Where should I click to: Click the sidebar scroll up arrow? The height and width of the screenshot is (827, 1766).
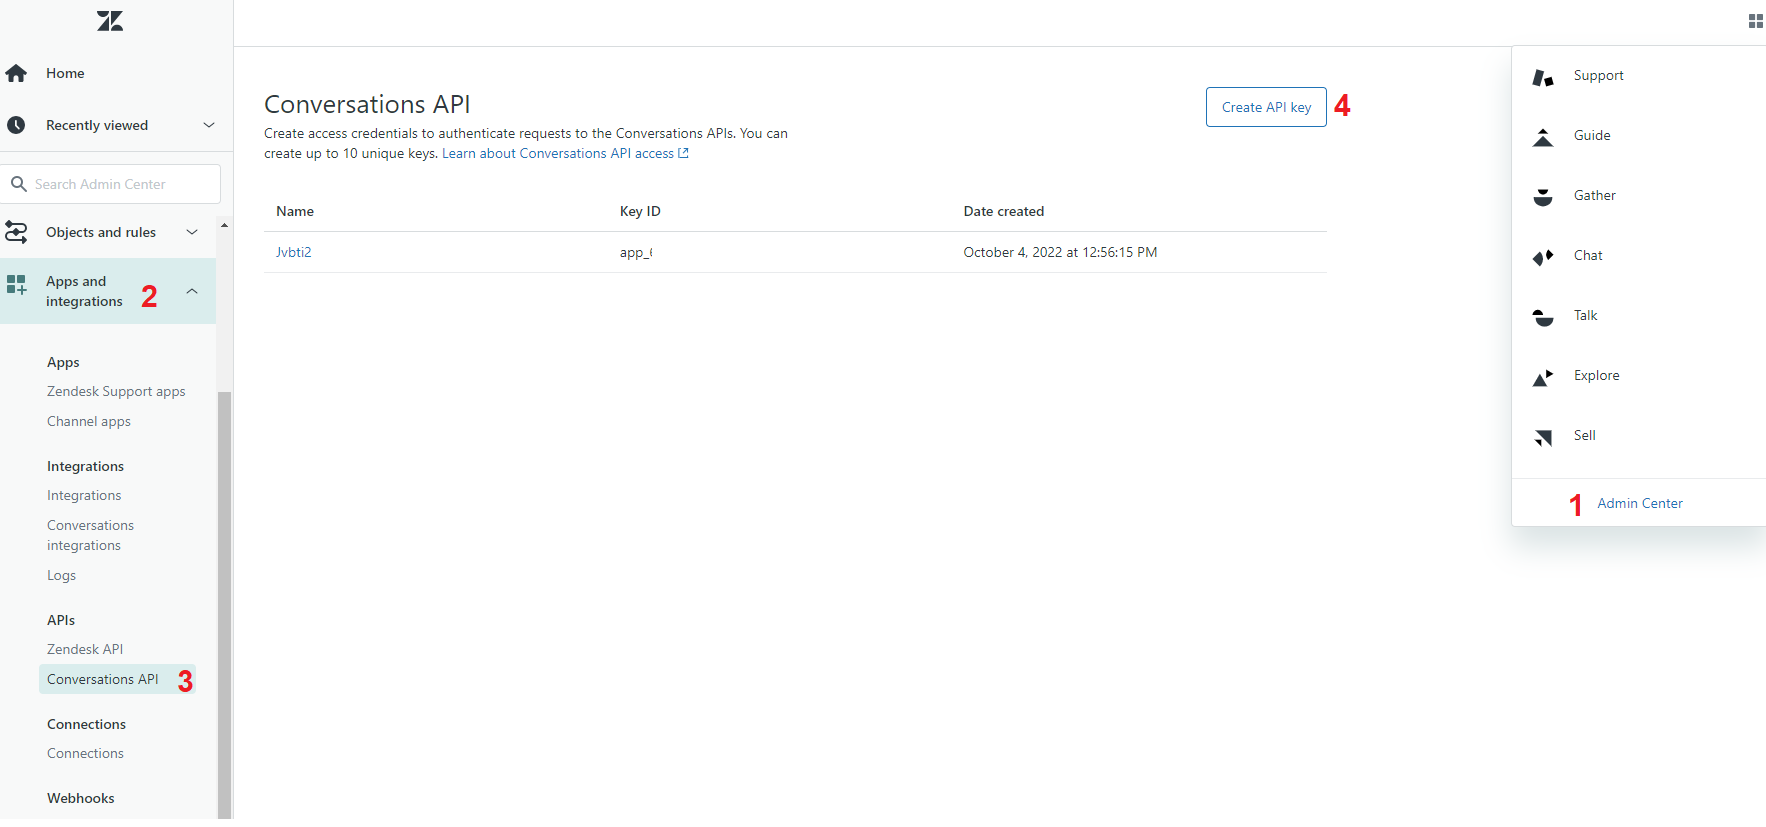[224, 225]
